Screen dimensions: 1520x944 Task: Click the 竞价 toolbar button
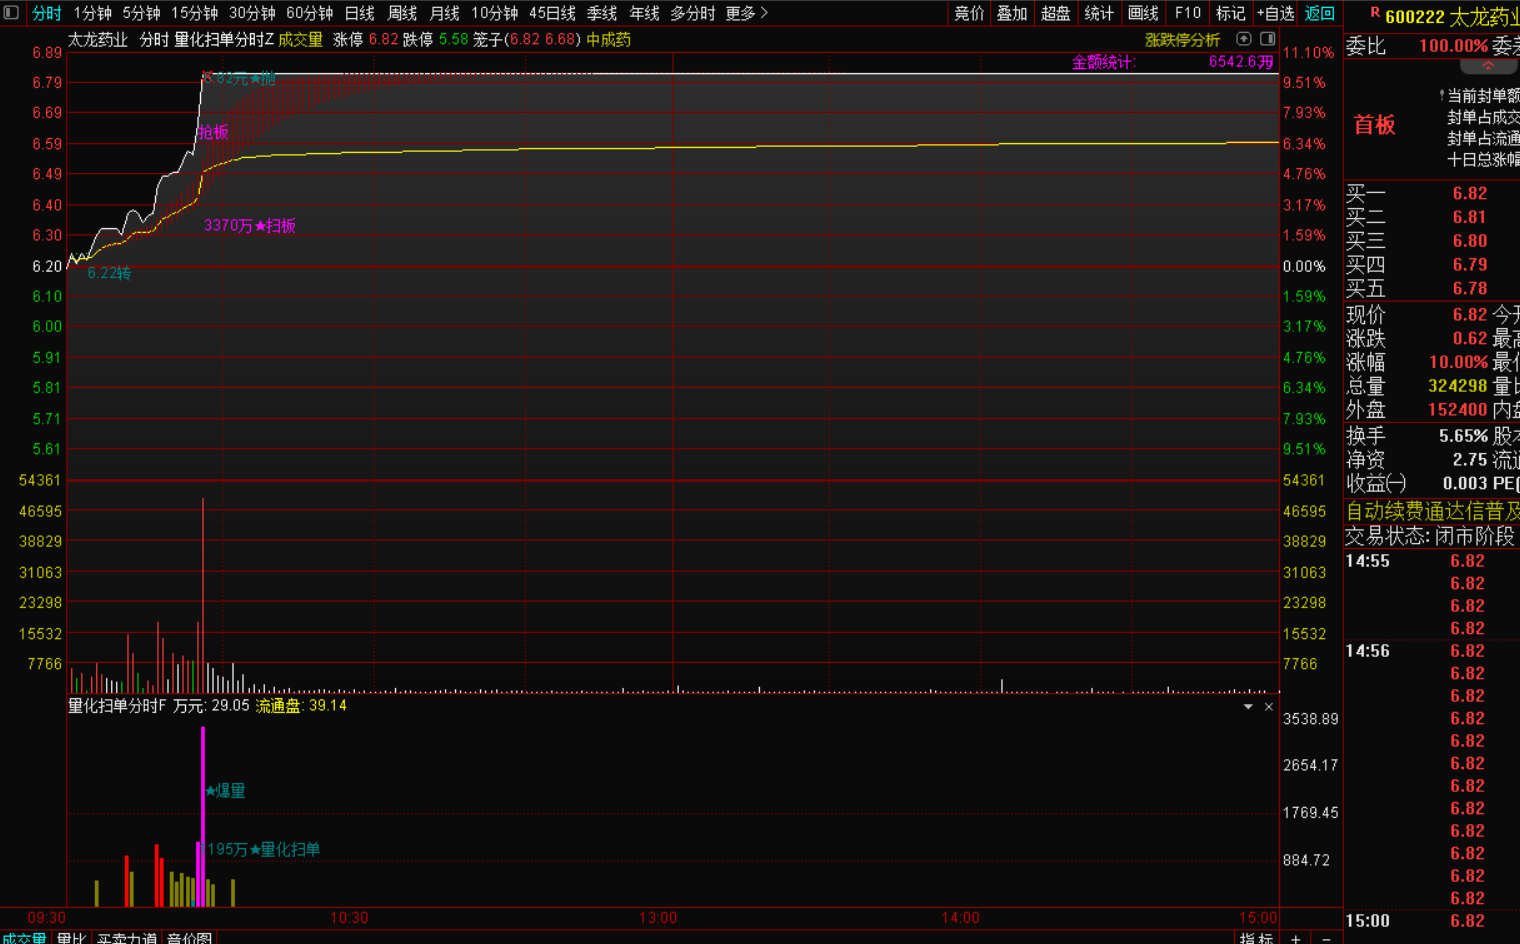click(x=969, y=13)
